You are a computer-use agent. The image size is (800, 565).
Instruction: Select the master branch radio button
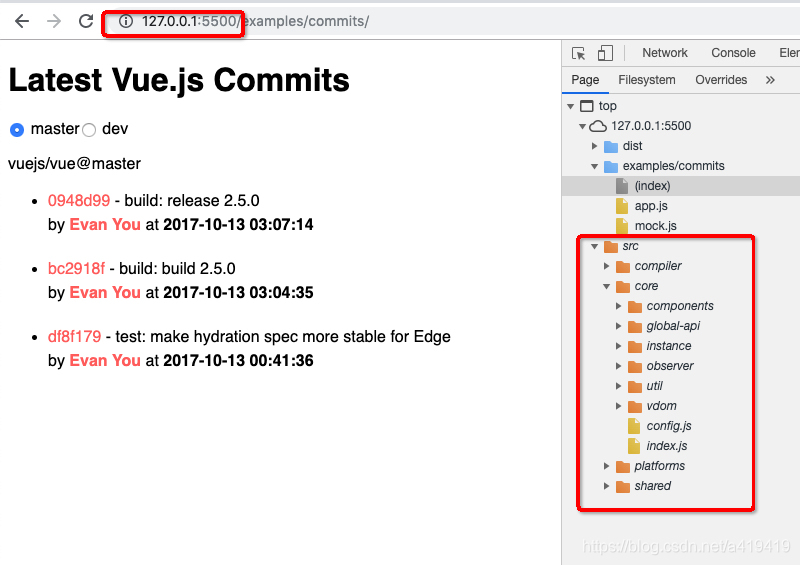tap(17, 130)
